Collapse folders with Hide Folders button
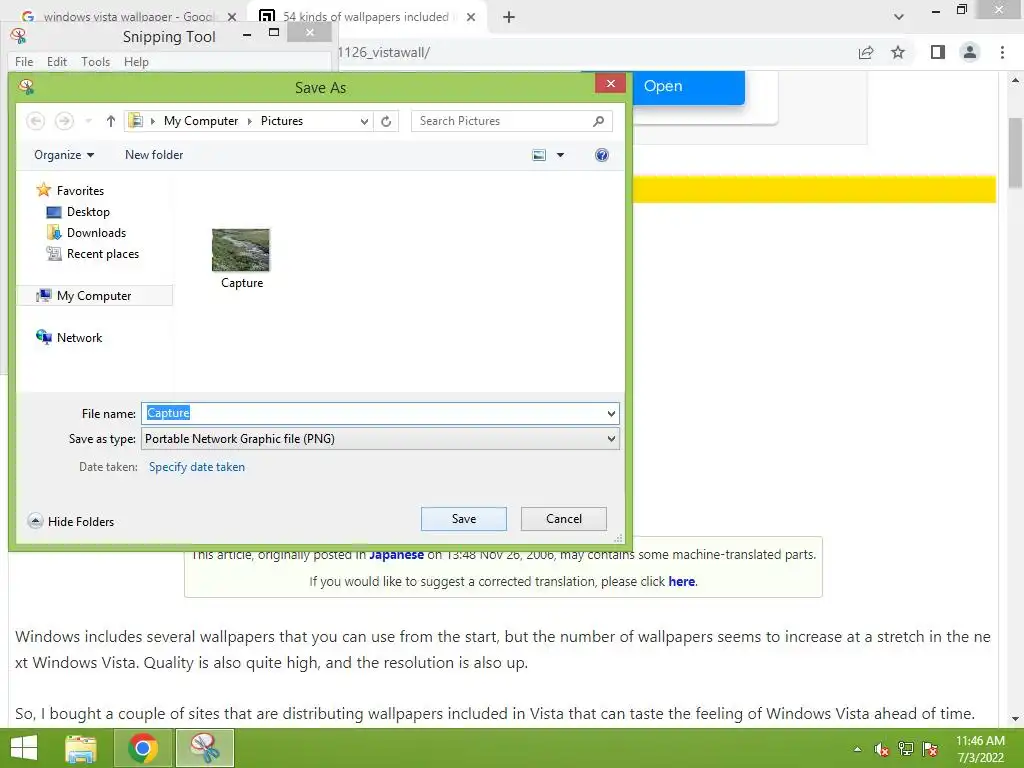 click(71, 521)
